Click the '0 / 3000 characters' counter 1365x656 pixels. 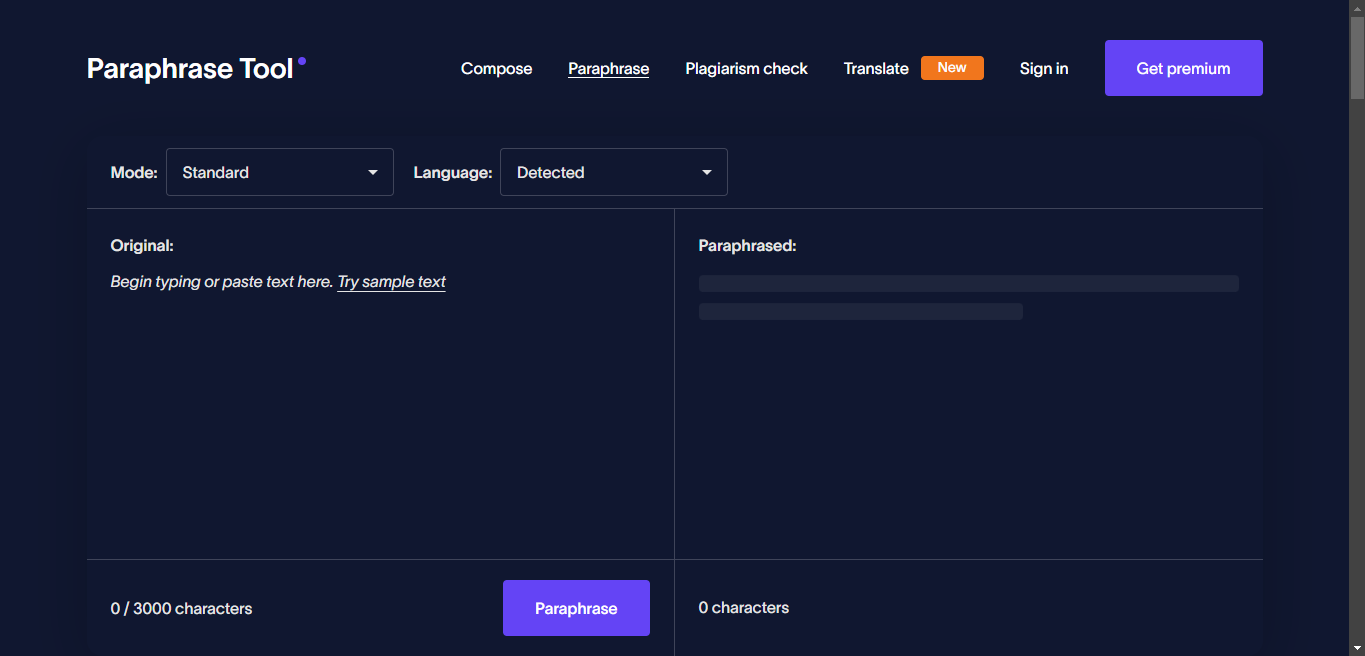point(181,608)
